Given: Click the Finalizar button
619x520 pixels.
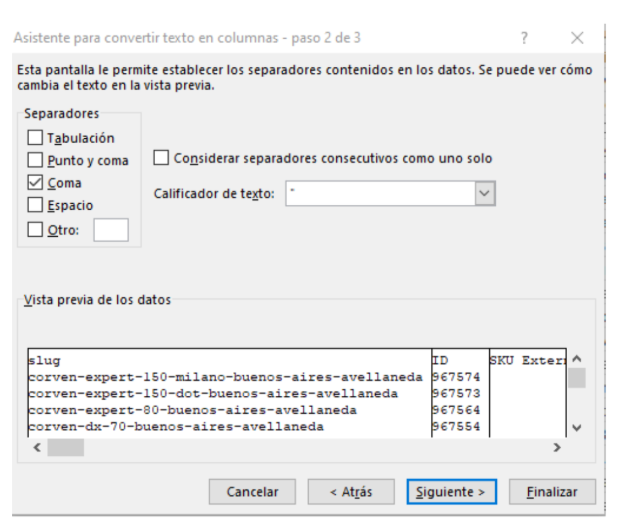Looking at the screenshot, I should (x=552, y=492).
